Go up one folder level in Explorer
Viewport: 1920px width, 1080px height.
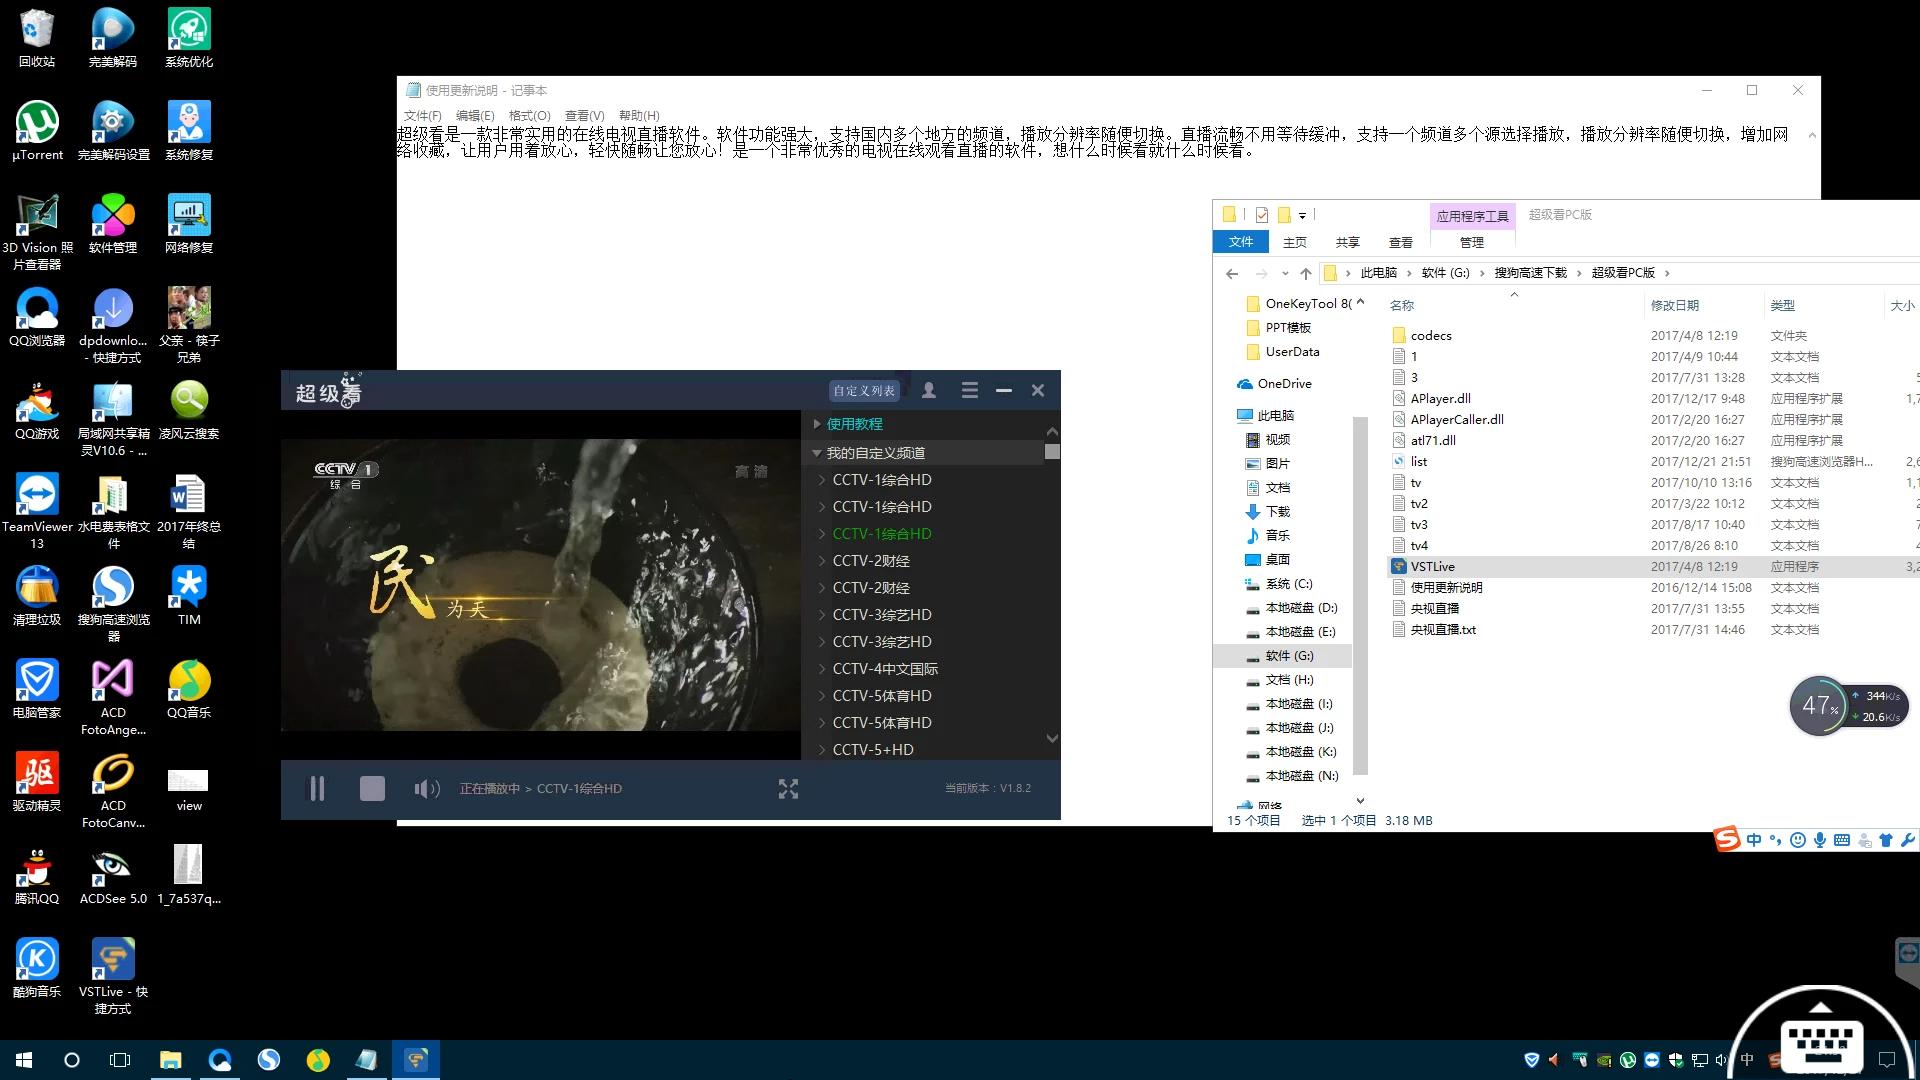point(1305,273)
